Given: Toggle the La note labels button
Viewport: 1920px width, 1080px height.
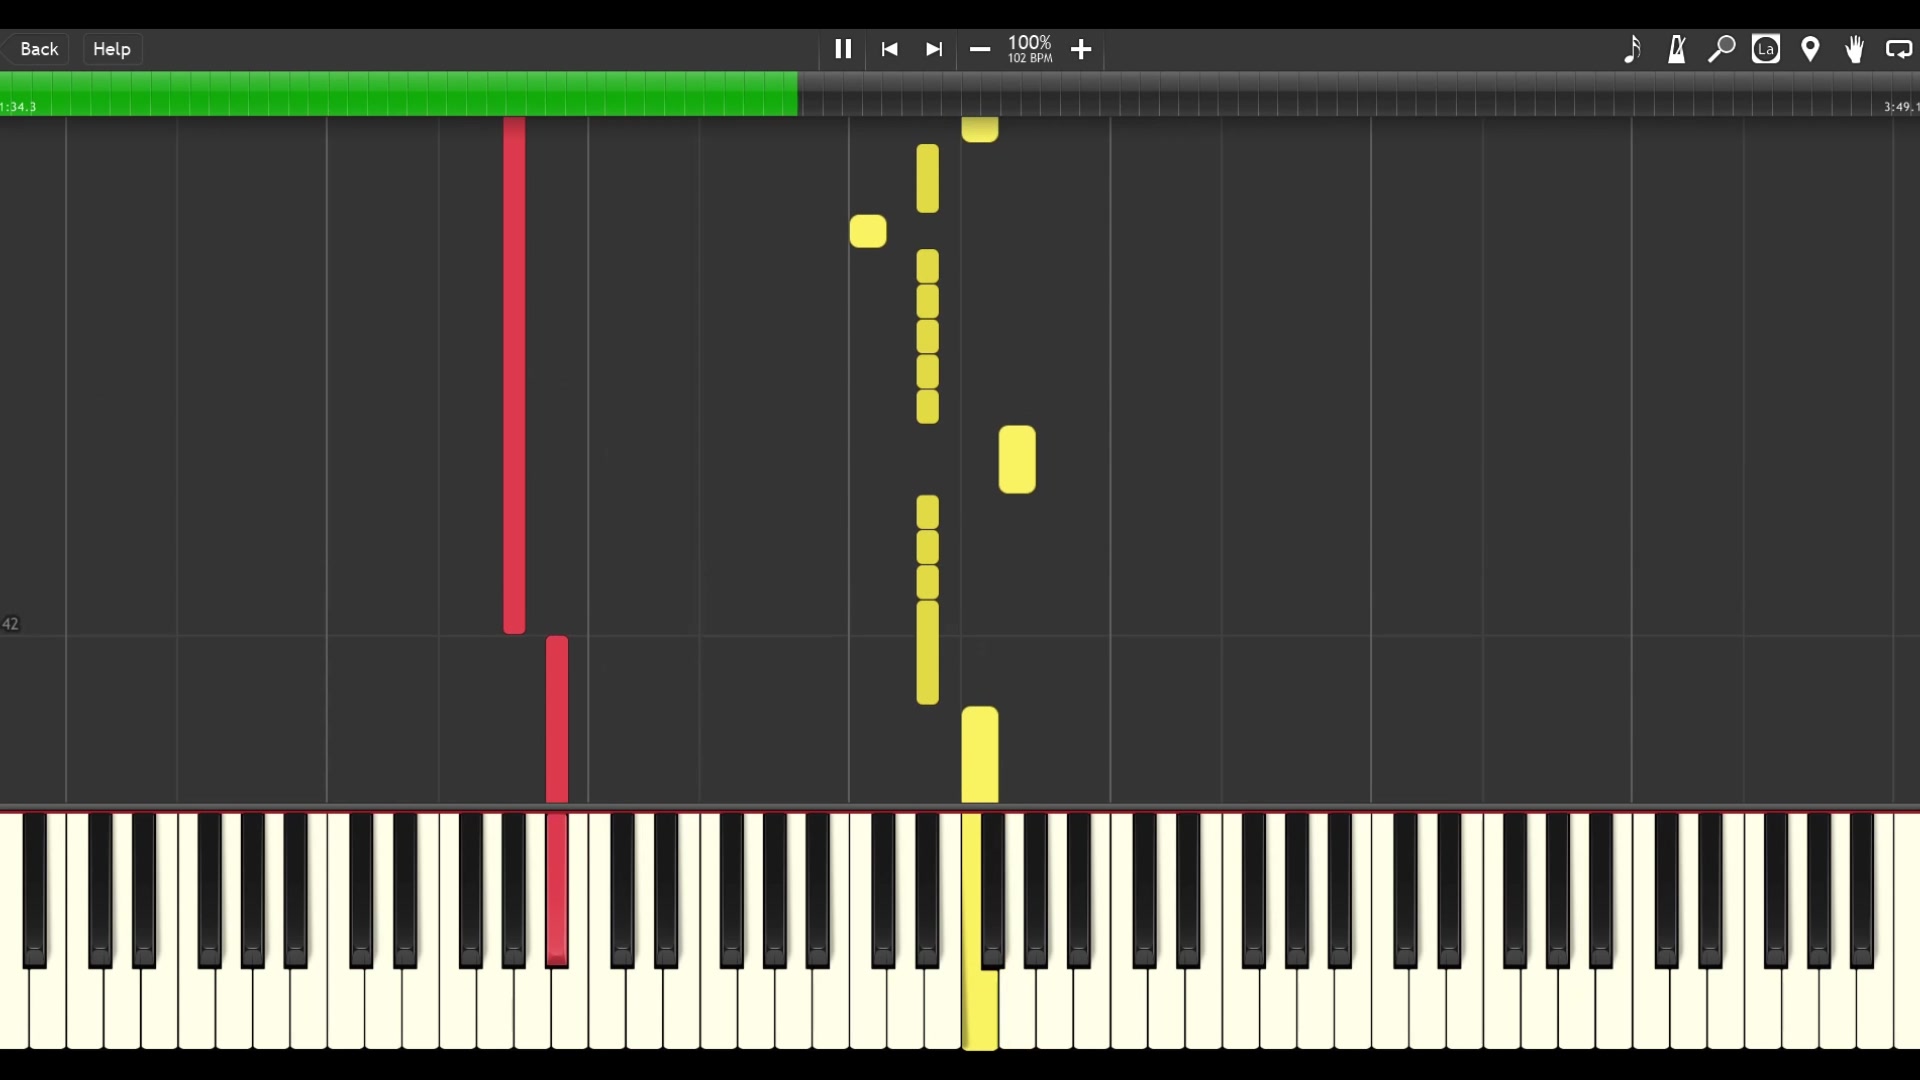Looking at the screenshot, I should (1766, 49).
